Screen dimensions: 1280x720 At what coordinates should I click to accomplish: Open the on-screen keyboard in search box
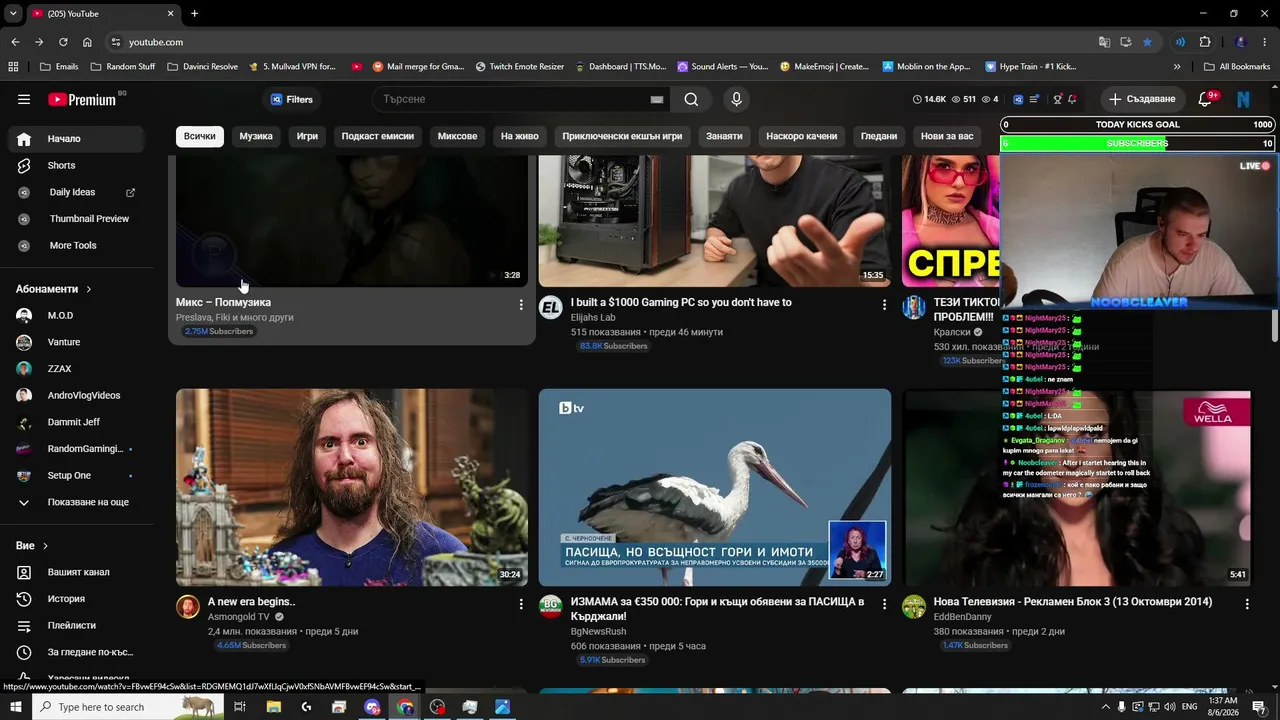point(657,99)
